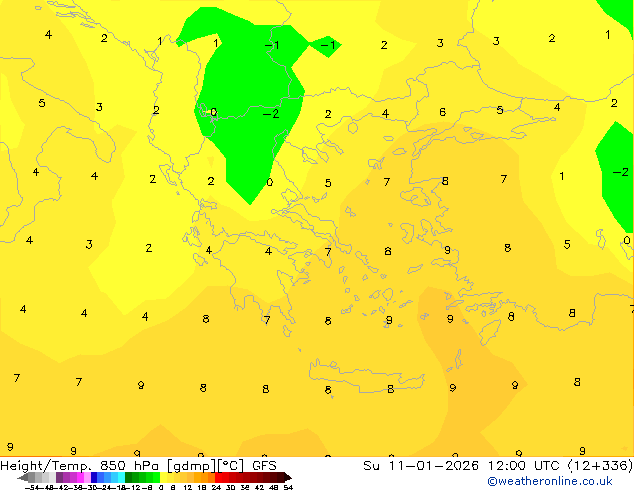Image resolution: width=634 pixels, height=490 pixels.
Task: Click the legend's right dark arrow end
Action: coord(288,478)
